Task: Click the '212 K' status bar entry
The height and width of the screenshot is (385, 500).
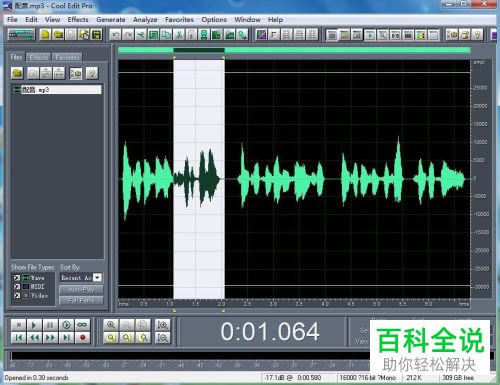Action: (x=414, y=378)
